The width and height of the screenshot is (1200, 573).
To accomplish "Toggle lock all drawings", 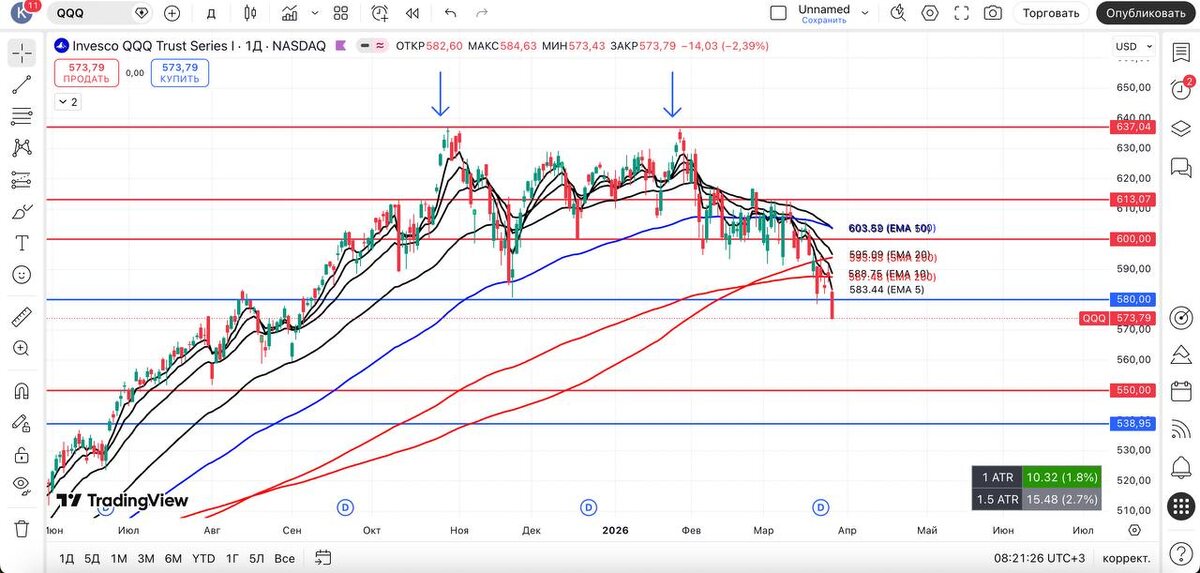I will click(22, 454).
